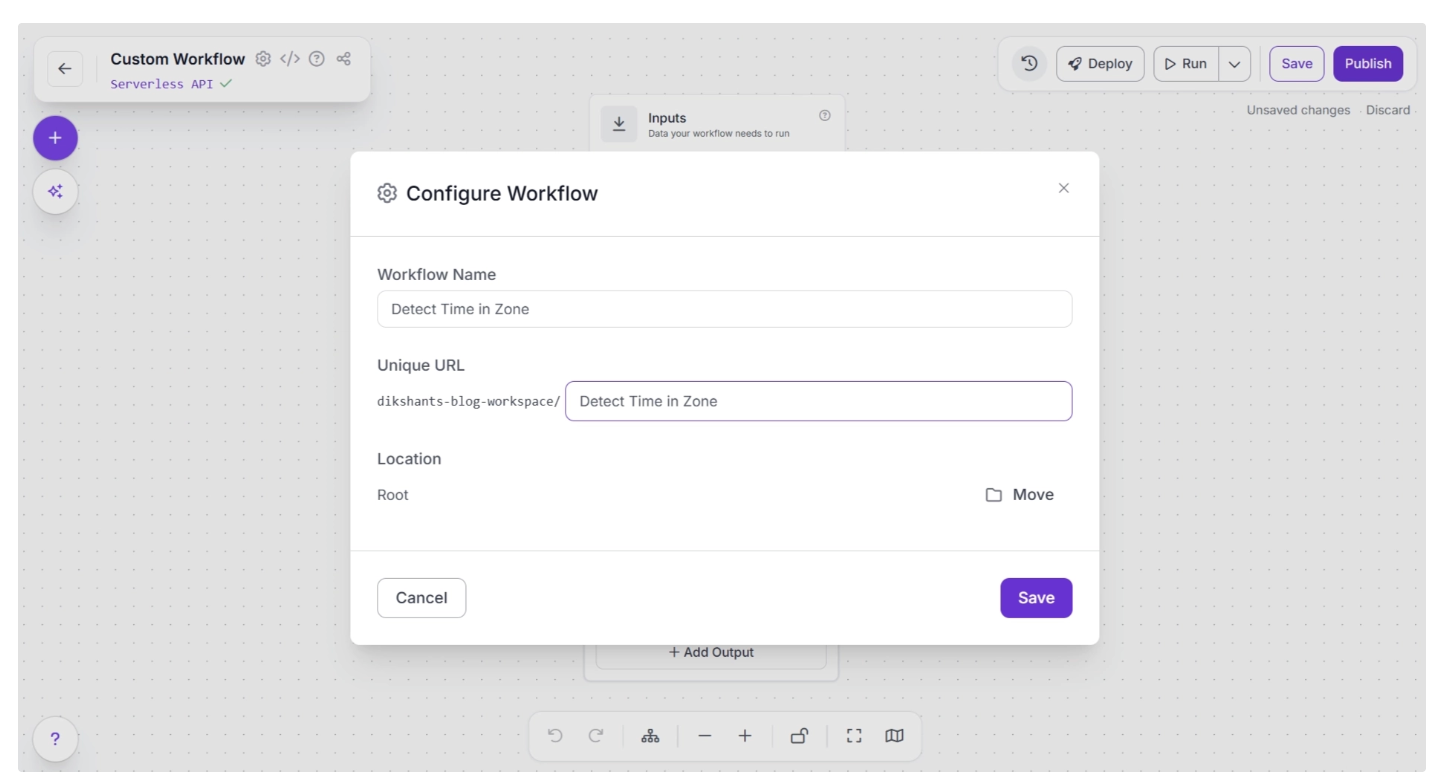Toggle fit-to-screen view icon
The width and height of the screenshot is (1446, 780).
click(853, 736)
